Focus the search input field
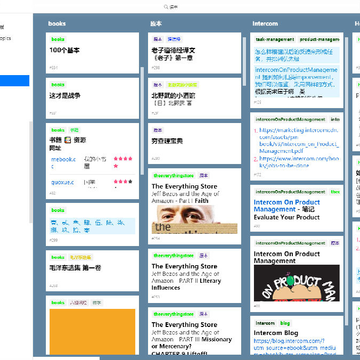This screenshot has width=360, height=360. (x=174, y=7)
